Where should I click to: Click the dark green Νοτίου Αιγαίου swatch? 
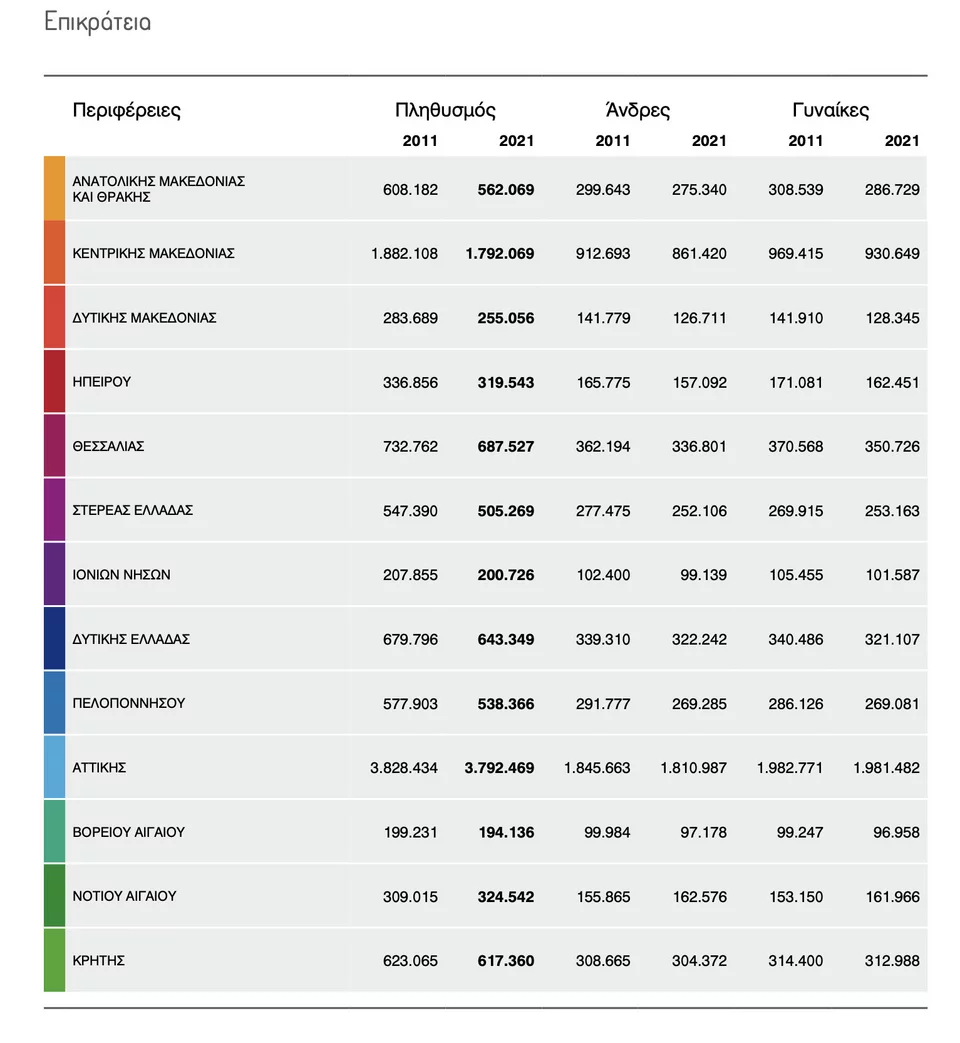point(54,896)
